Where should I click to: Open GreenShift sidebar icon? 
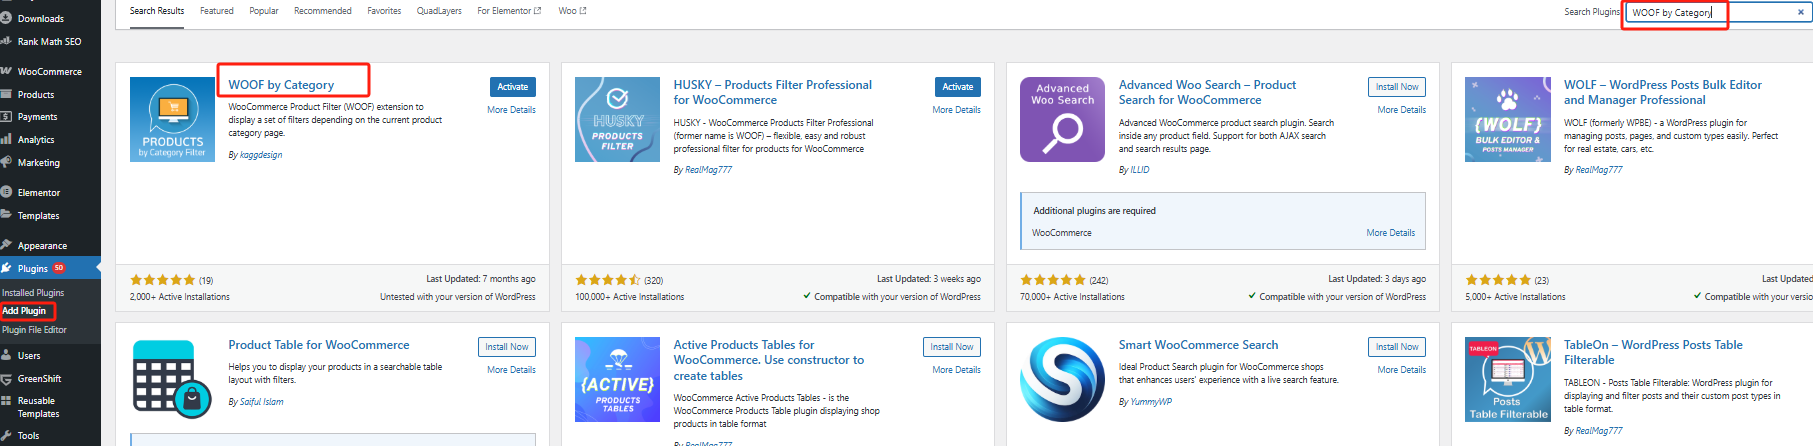[x=6, y=378]
